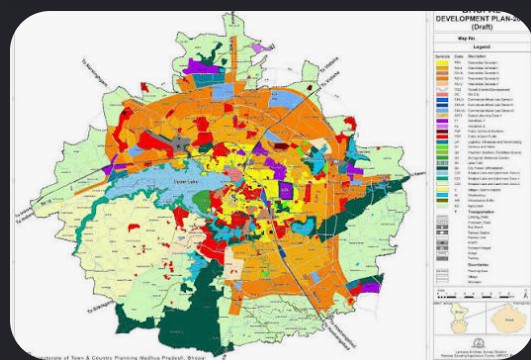Click the dark maroon legend color swatch
Viewport: 531px width, 360px height.
click(x=442, y=131)
